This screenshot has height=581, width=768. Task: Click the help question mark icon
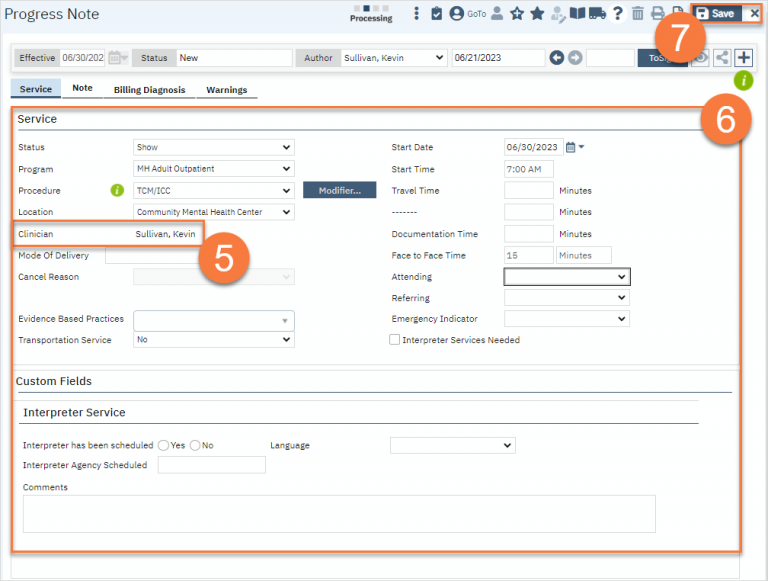[618, 13]
